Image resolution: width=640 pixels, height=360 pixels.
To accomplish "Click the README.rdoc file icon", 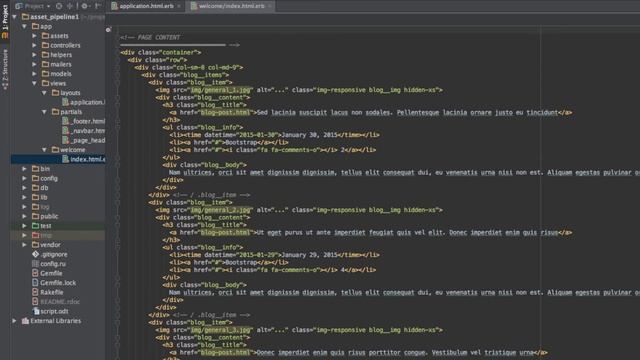I will click(36, 302).
